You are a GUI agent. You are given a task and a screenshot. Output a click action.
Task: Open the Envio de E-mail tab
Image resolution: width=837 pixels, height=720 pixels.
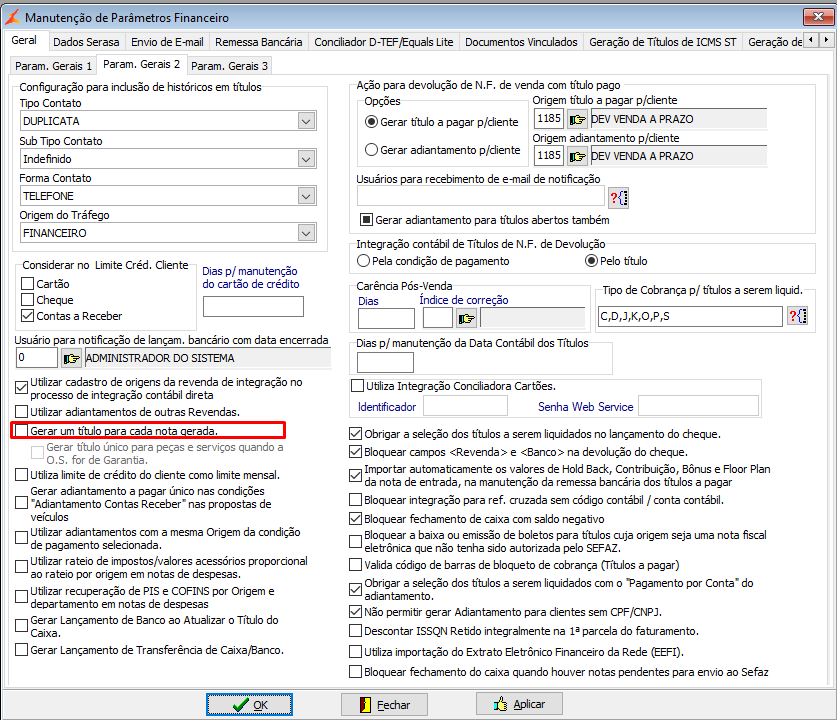pos(167,42)
